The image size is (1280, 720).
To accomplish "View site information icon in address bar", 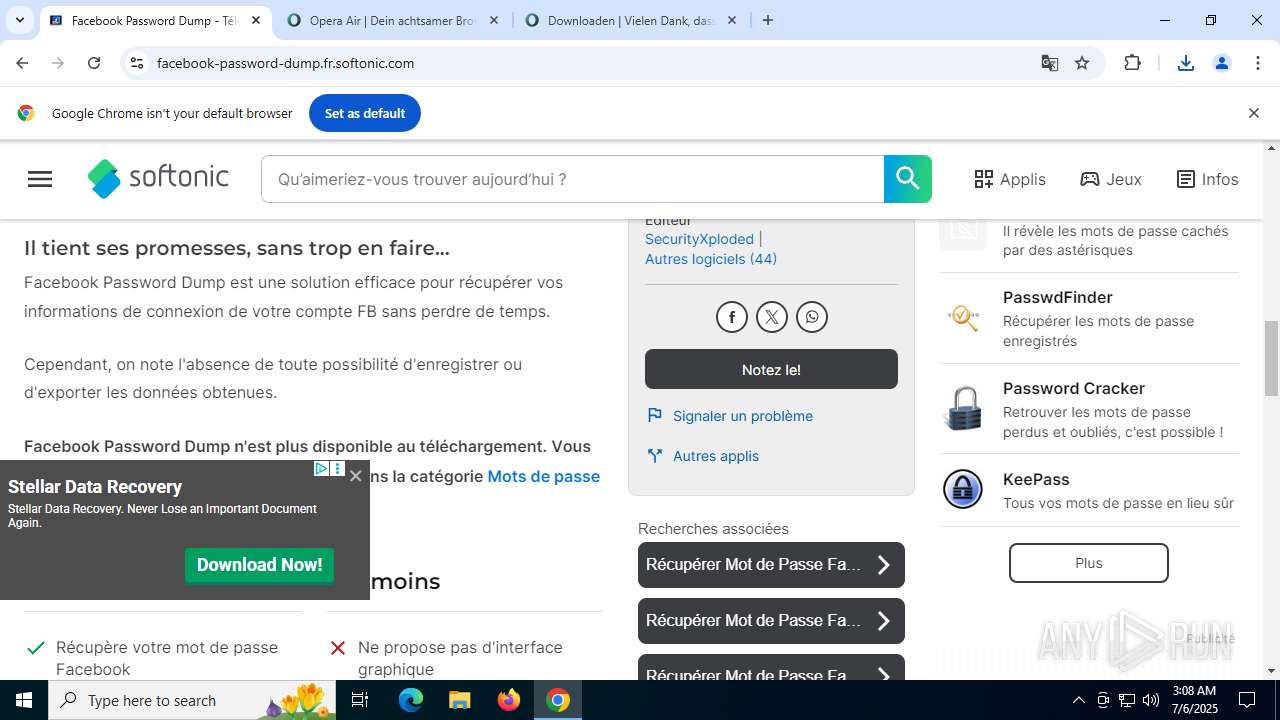I will 137,63.
